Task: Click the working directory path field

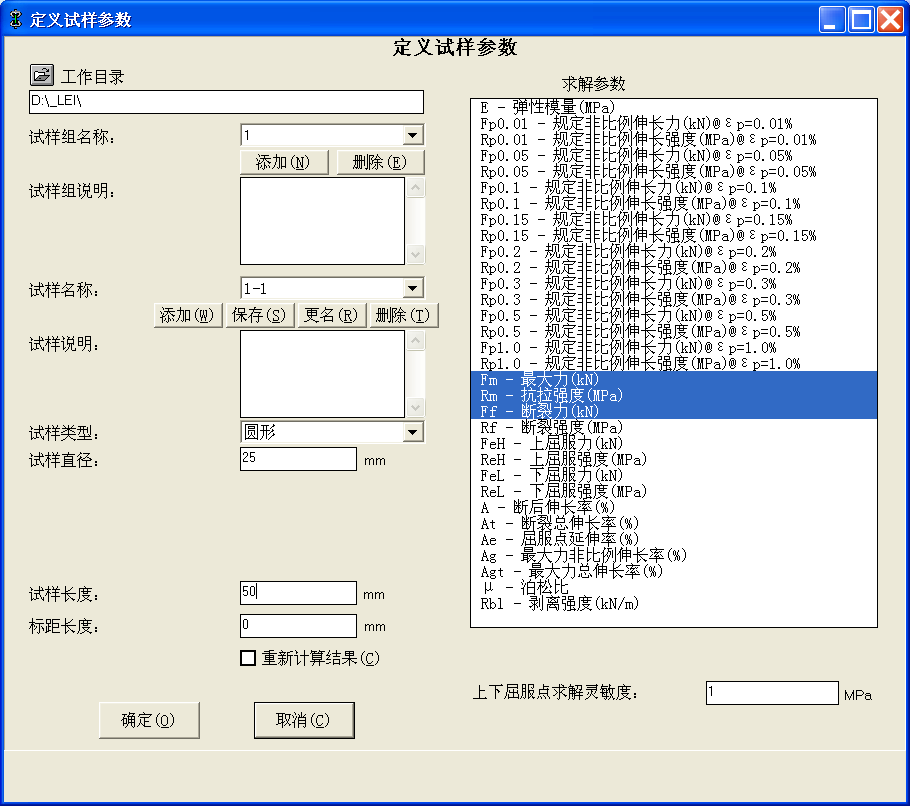Action: 226,102
